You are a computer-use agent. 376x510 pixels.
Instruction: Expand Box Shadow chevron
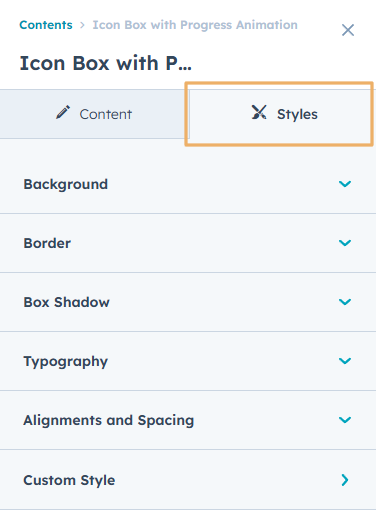click(345, 302)
